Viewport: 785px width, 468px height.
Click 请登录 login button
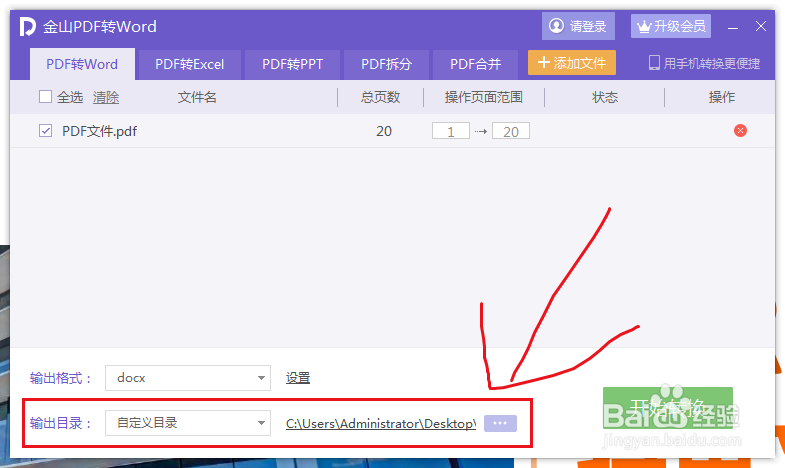[x=578, y=26]
